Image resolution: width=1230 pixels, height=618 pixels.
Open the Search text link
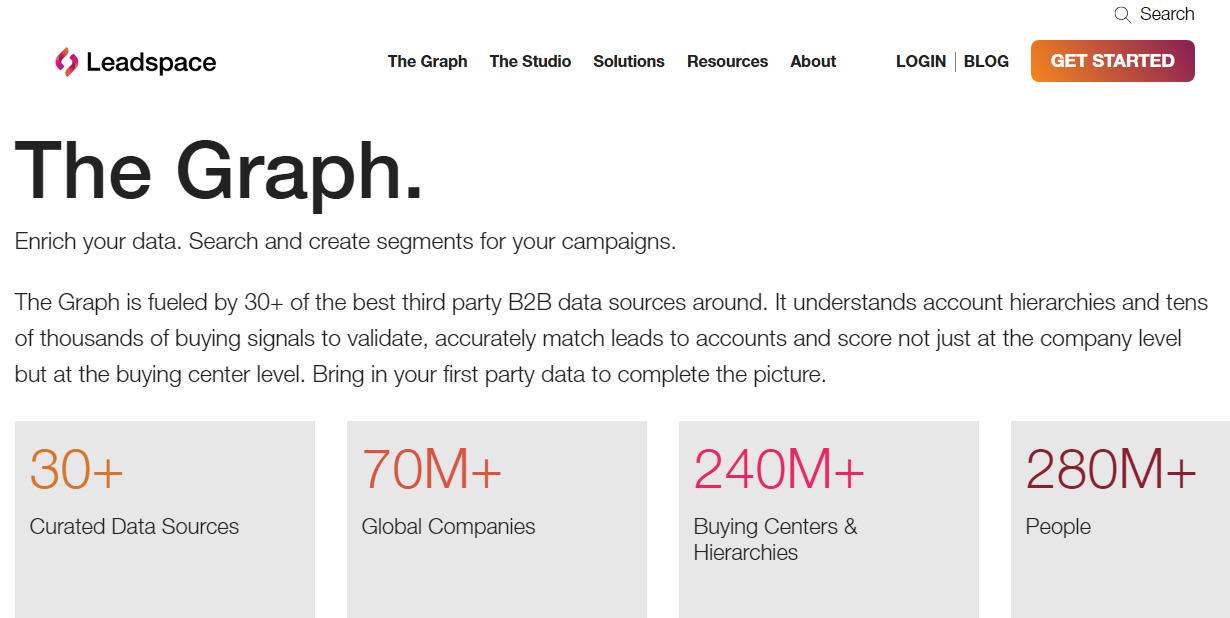(1167, 14)
